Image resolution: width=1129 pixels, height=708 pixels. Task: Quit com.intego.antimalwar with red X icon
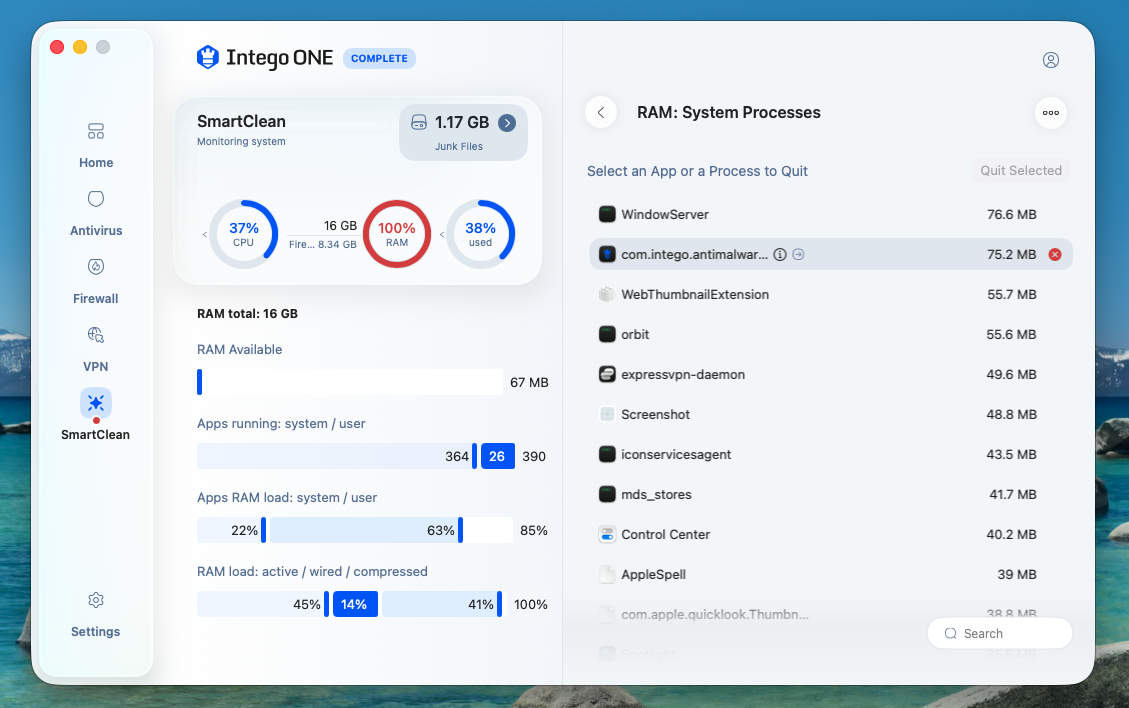[x=1055, y=254]
